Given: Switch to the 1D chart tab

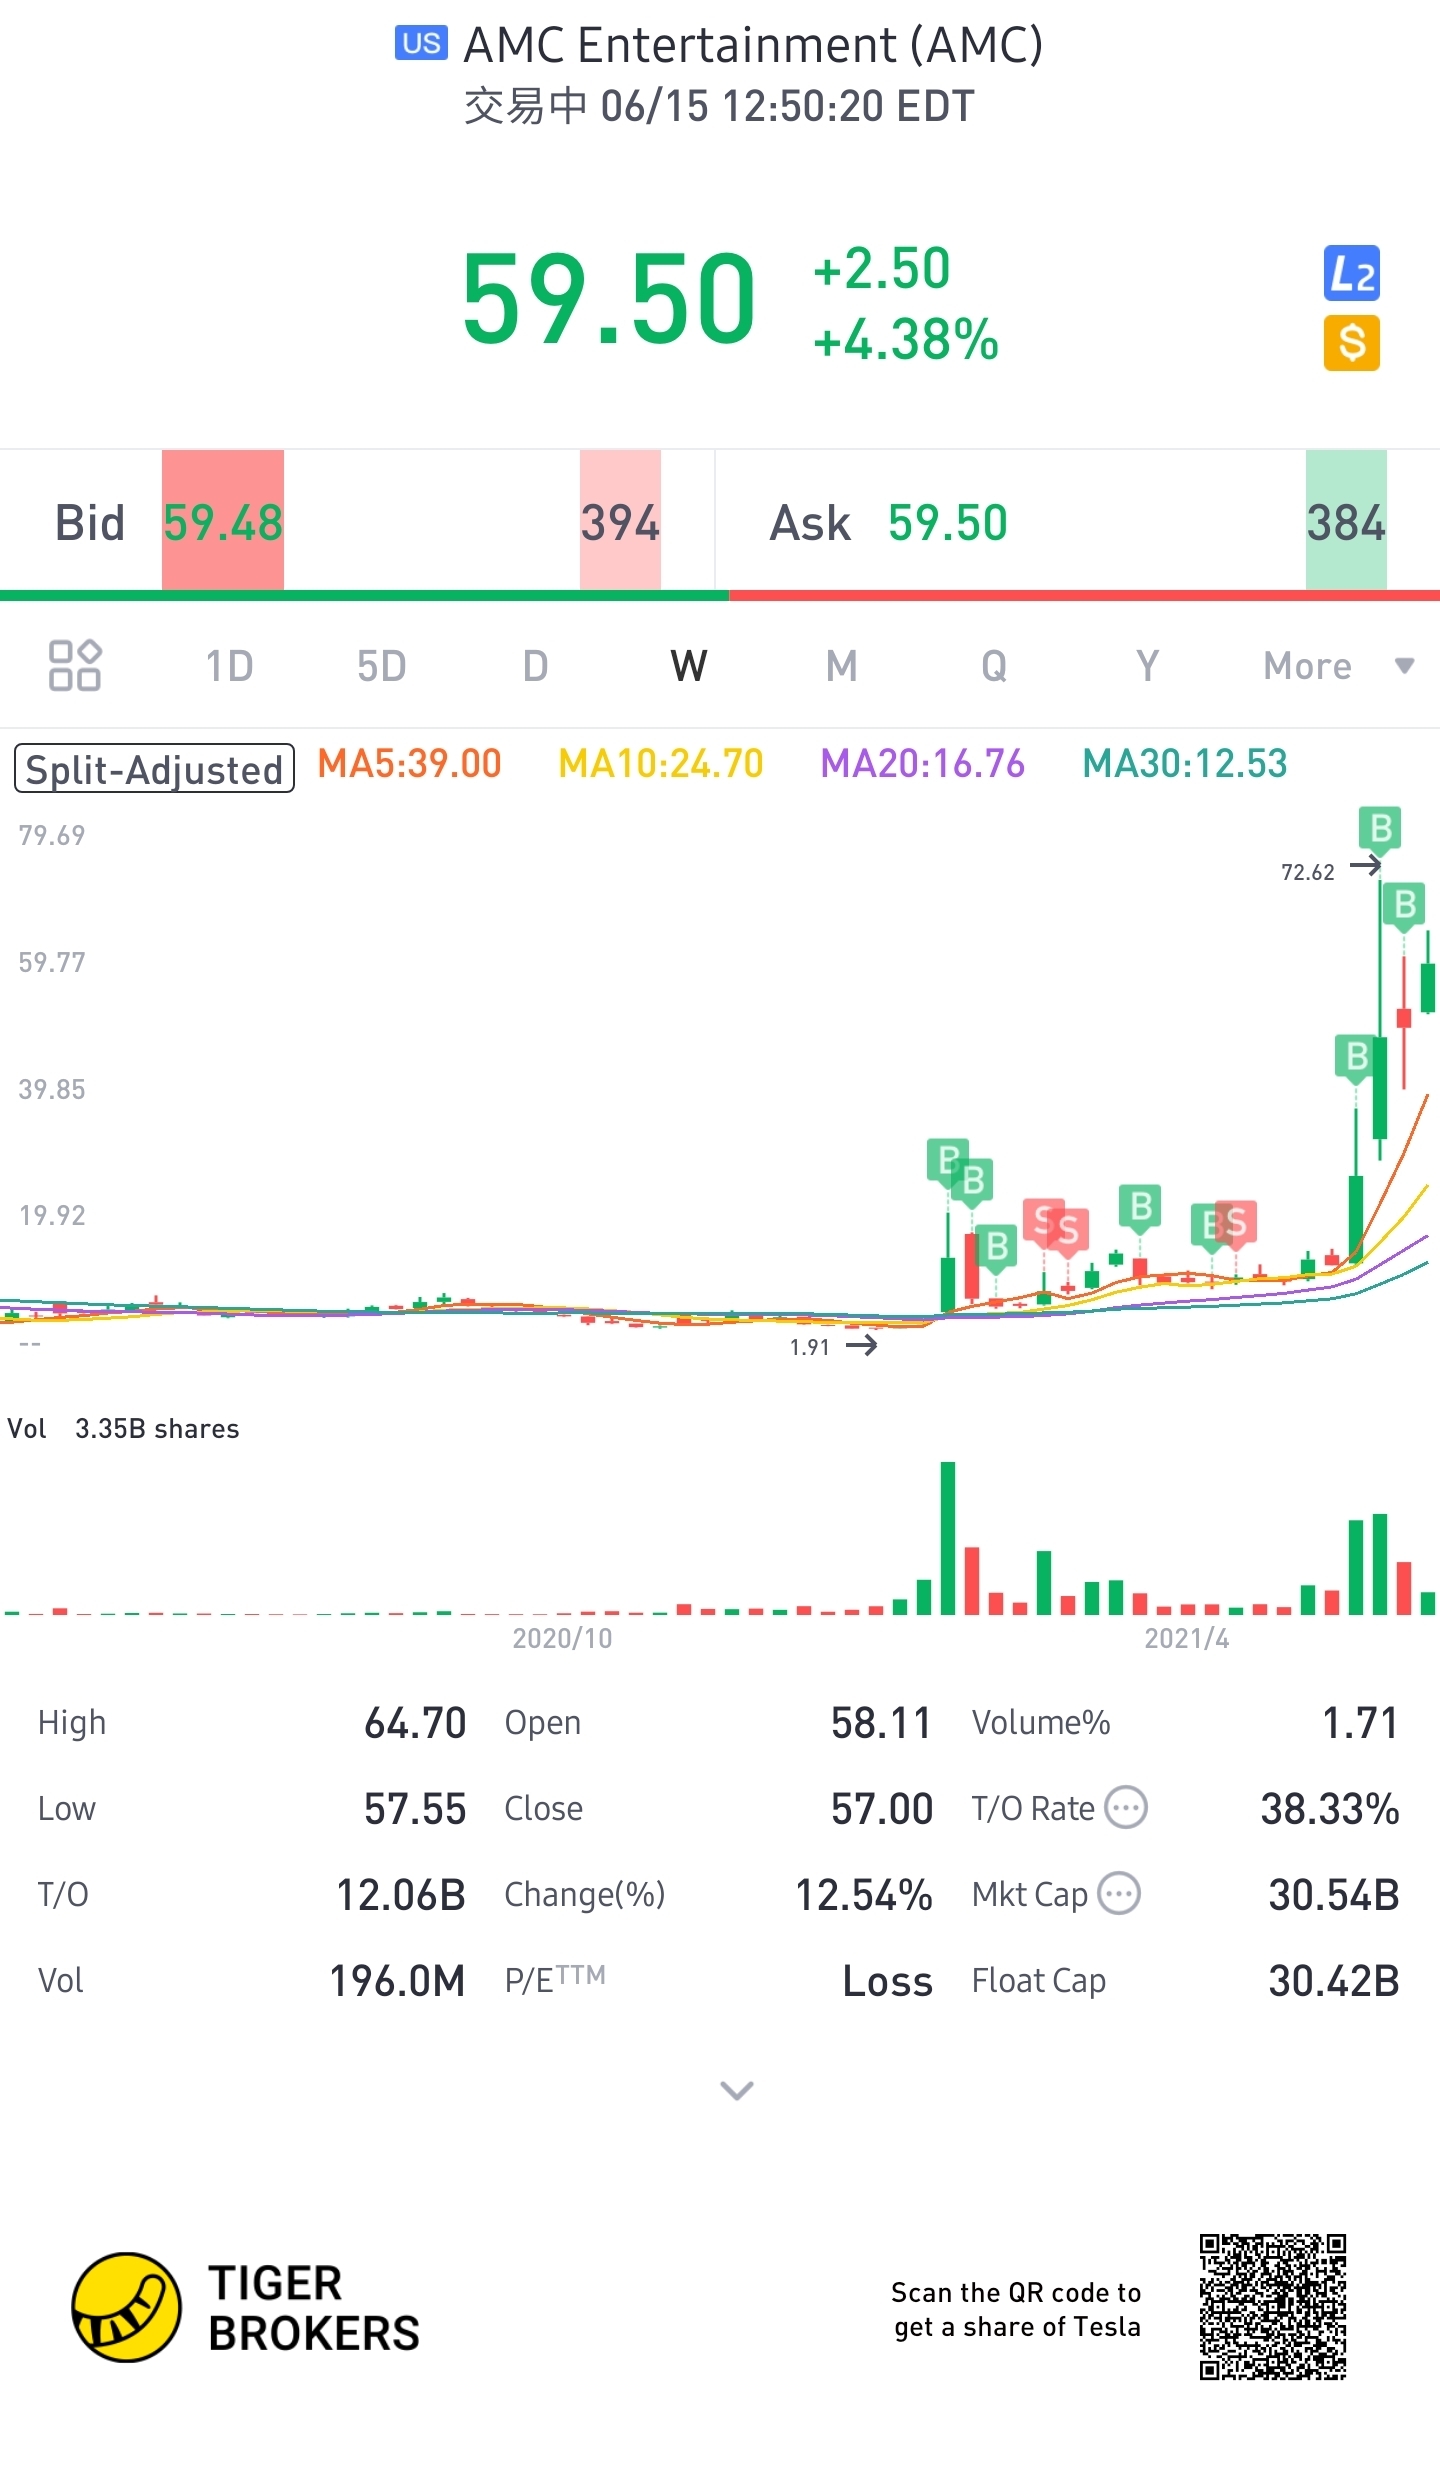Looking at the screenshot, I should click(229, 666).
